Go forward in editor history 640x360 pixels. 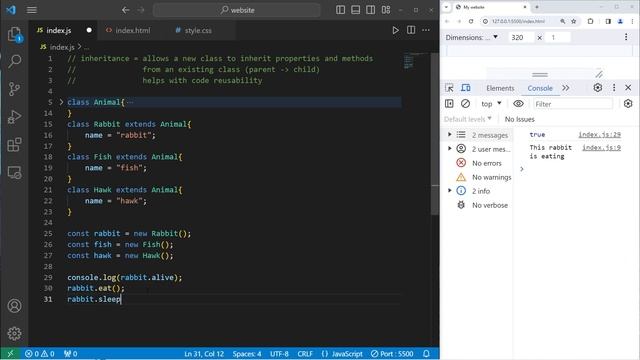(141, 10)
